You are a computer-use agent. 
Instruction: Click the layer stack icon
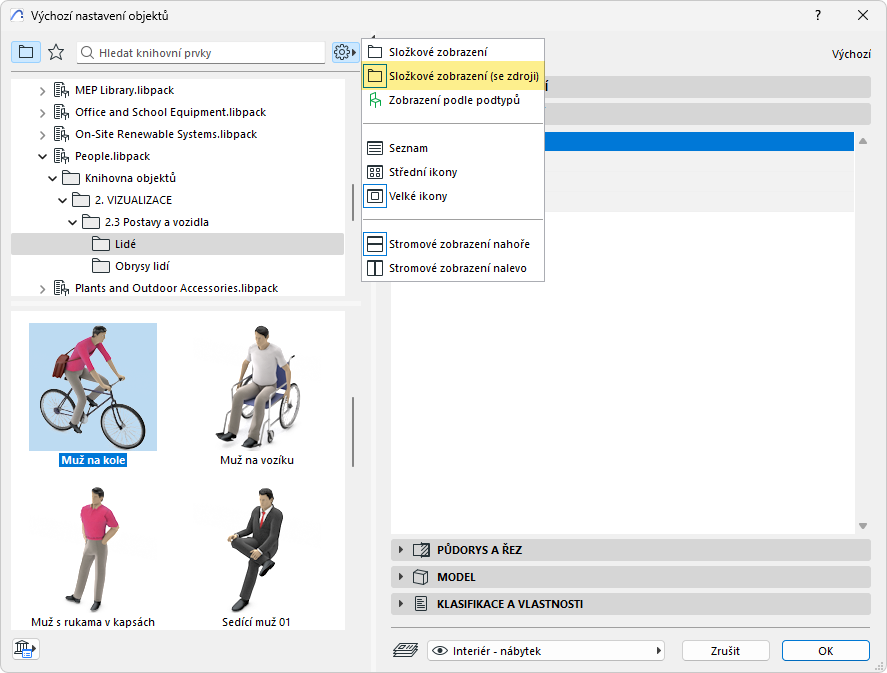click(405, 650)
